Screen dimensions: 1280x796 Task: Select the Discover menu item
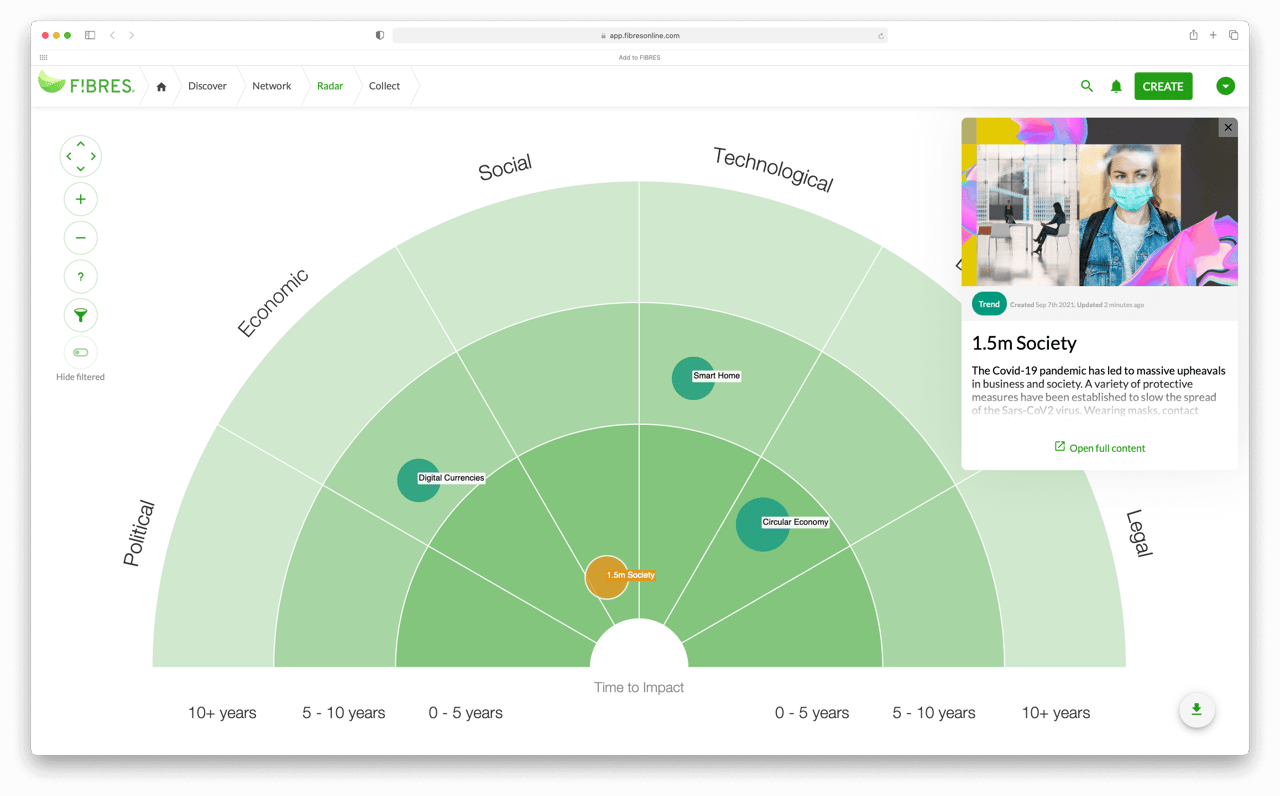coord(207,86)
